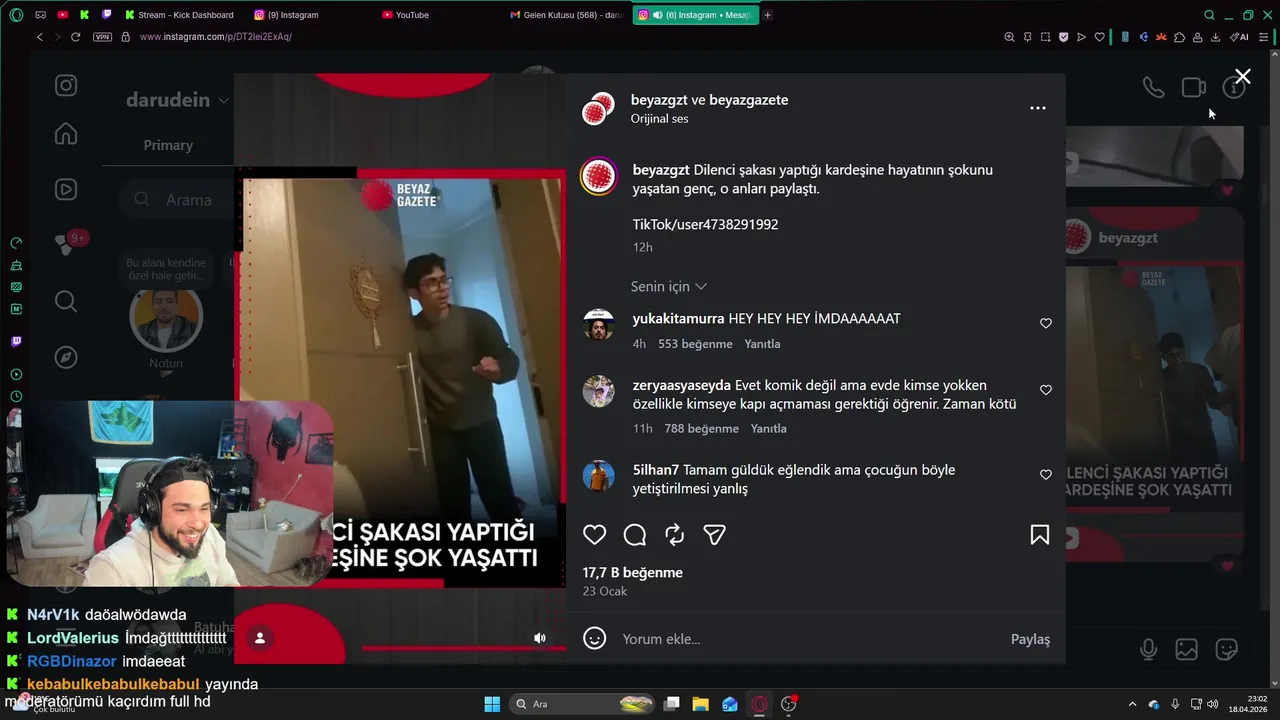Reply to zeryaasyaseyda's comment

click(x=769, y=428)
